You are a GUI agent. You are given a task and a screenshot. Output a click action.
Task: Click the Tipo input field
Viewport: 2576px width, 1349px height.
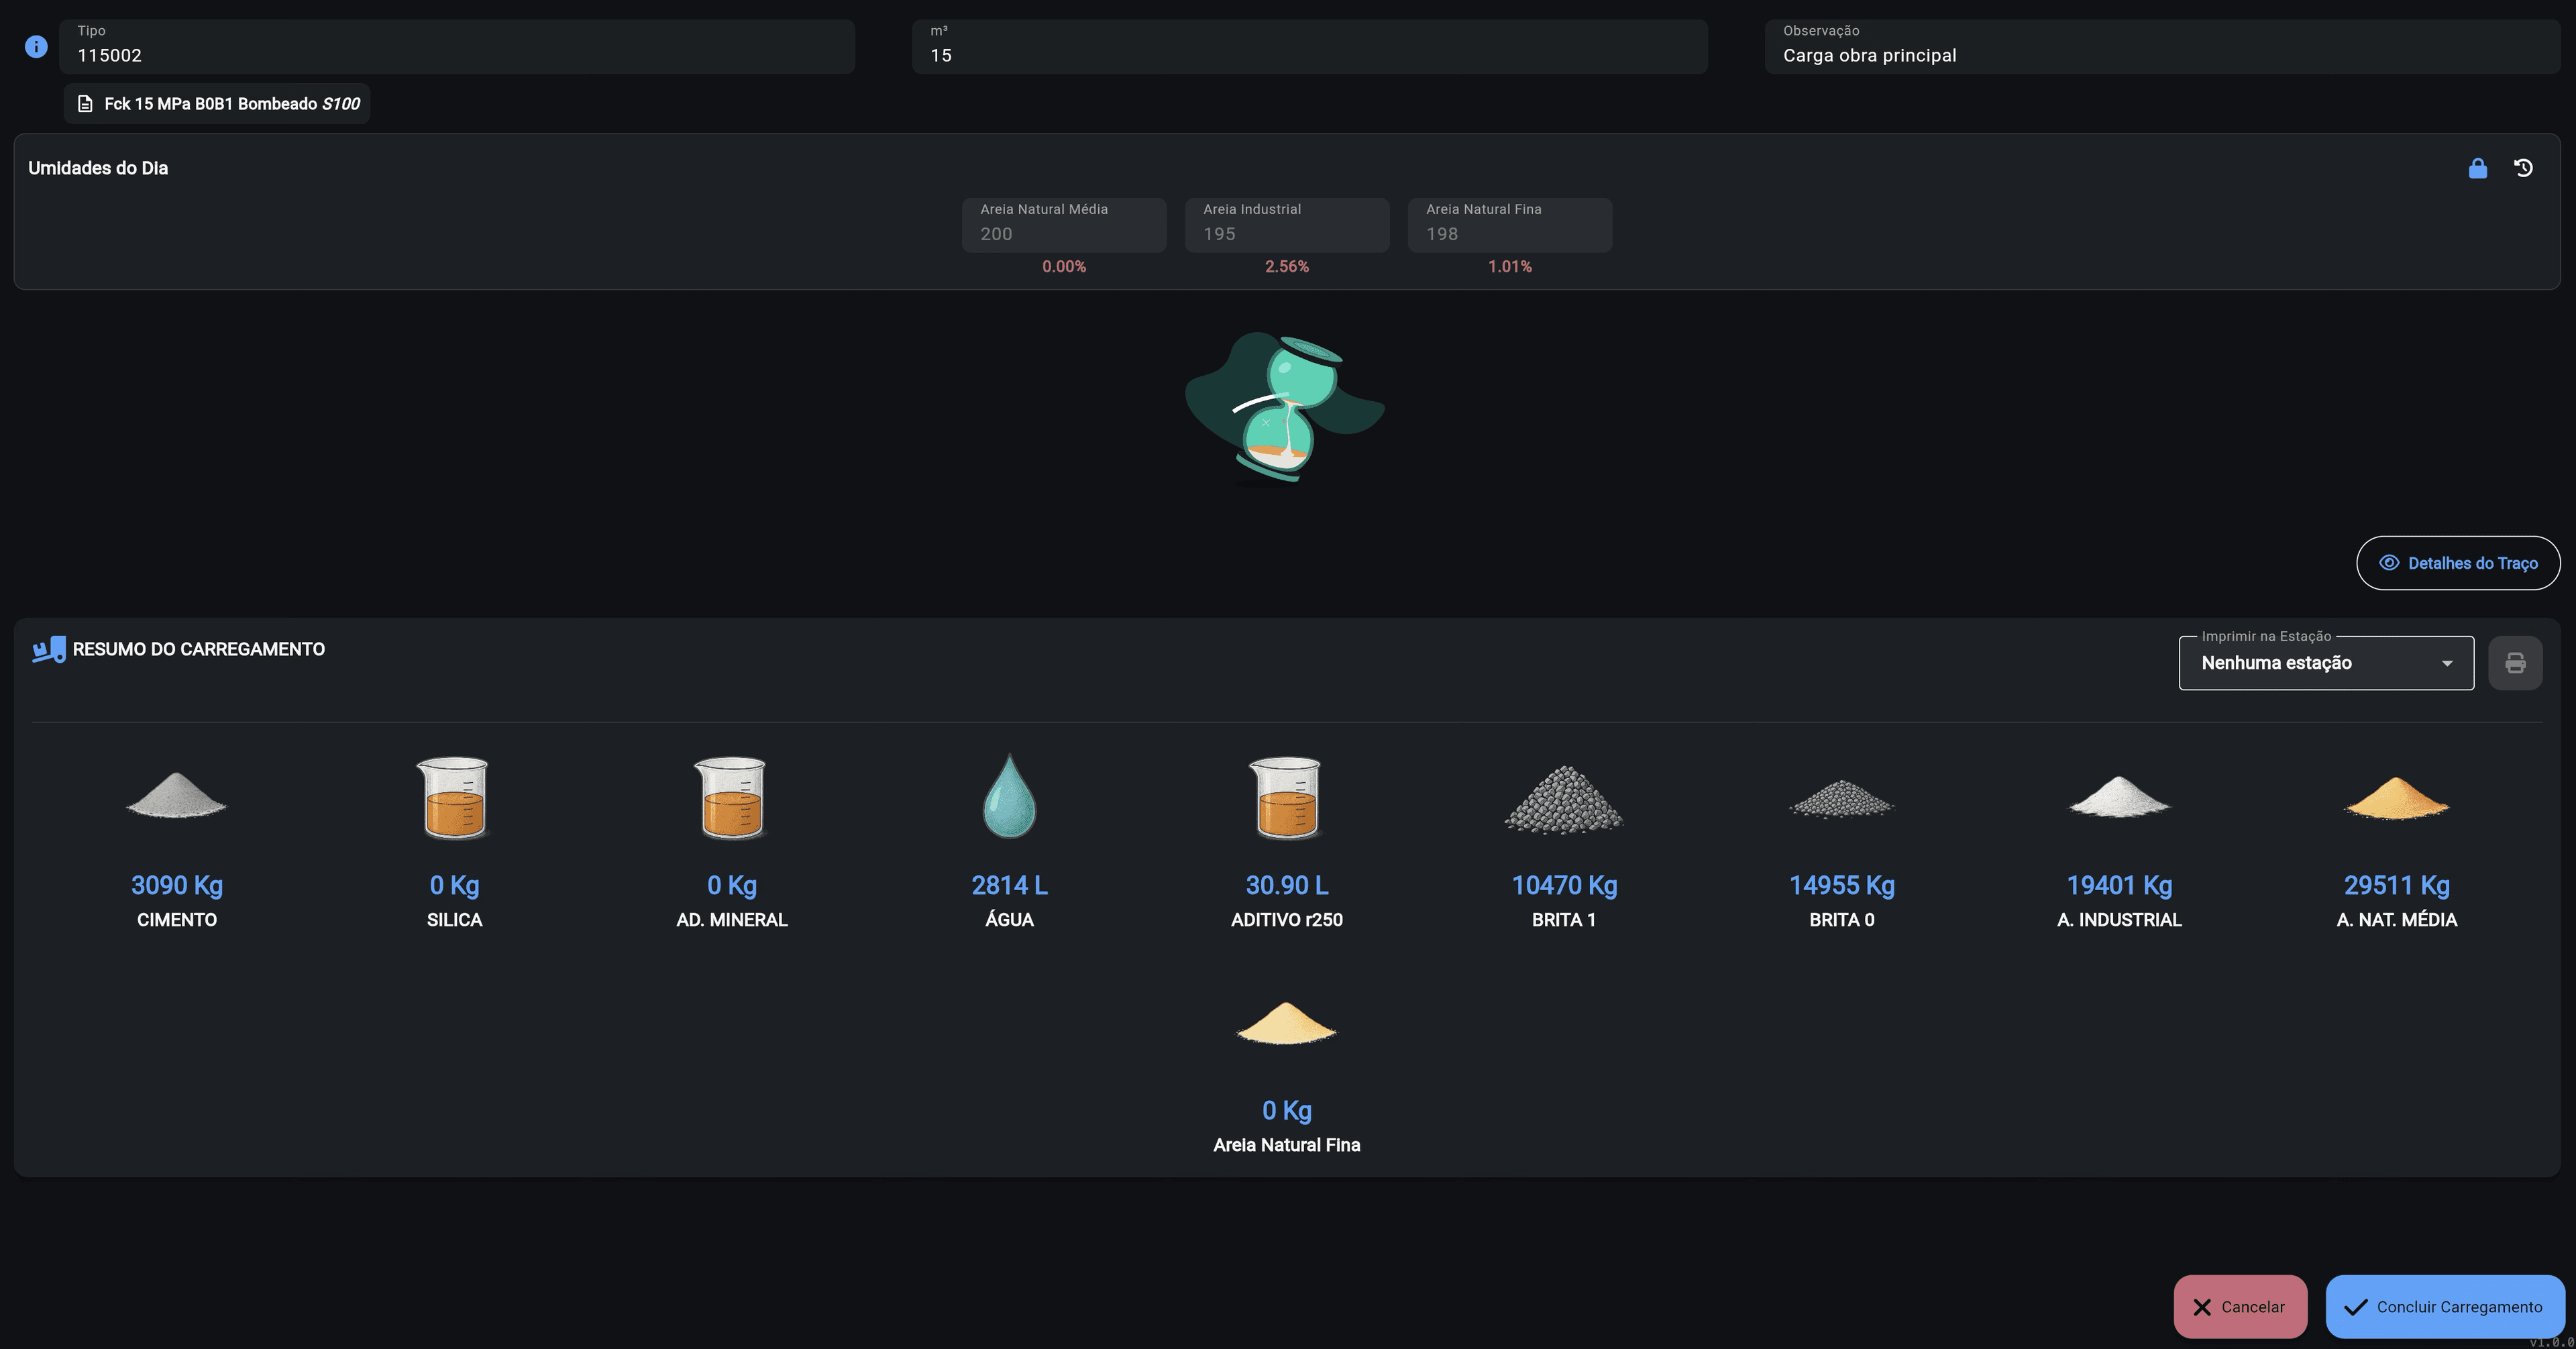[457, 46]
